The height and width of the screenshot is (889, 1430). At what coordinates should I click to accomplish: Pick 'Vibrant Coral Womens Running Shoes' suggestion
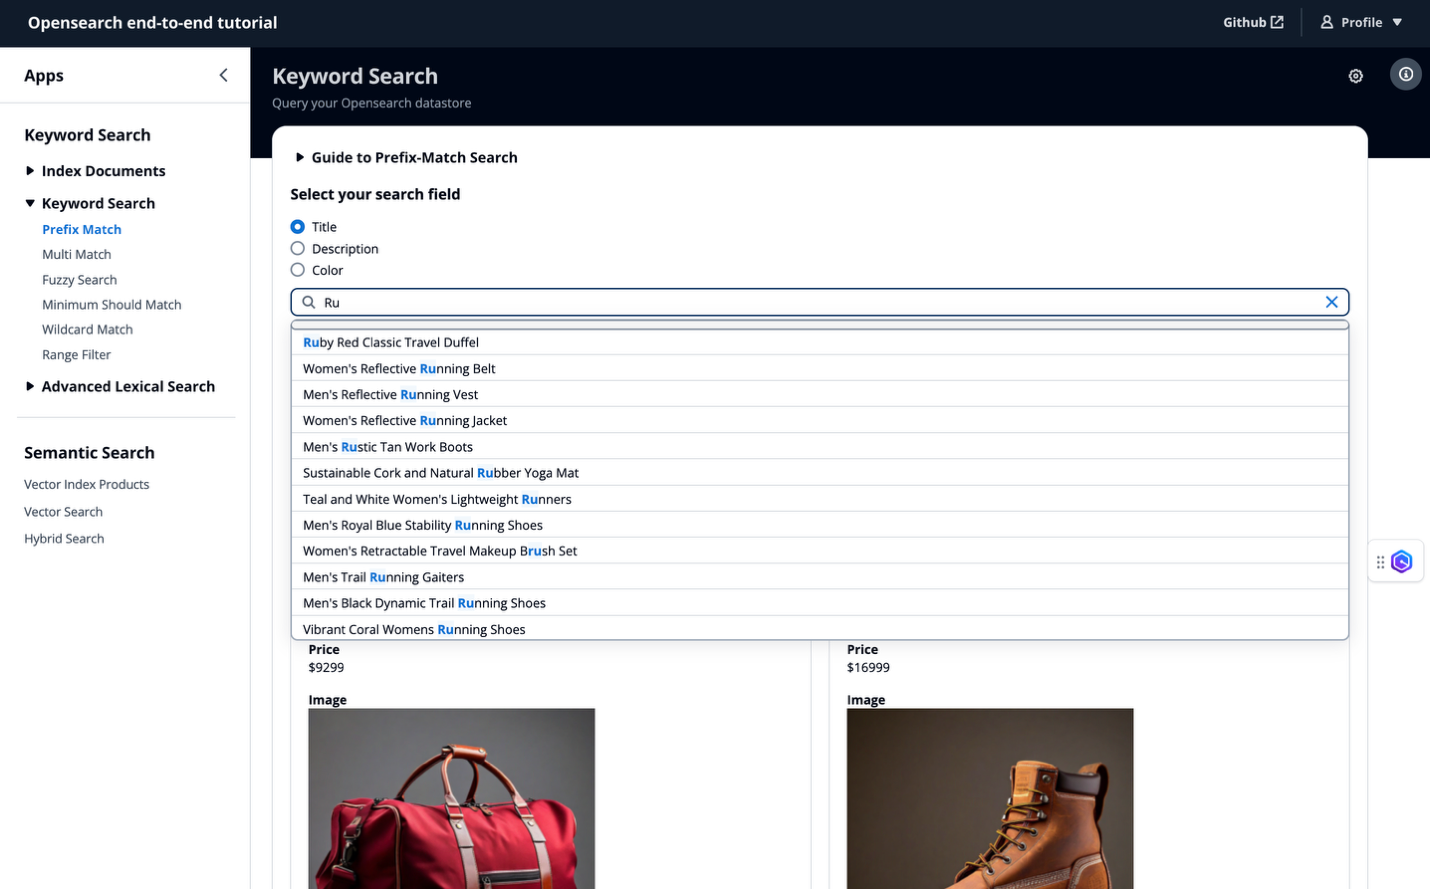click(x=820, y=628)
